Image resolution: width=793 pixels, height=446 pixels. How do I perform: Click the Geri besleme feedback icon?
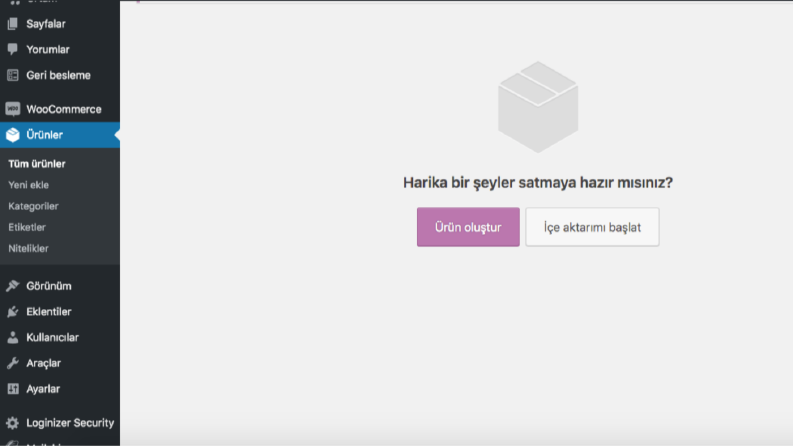tap(13, 75)
